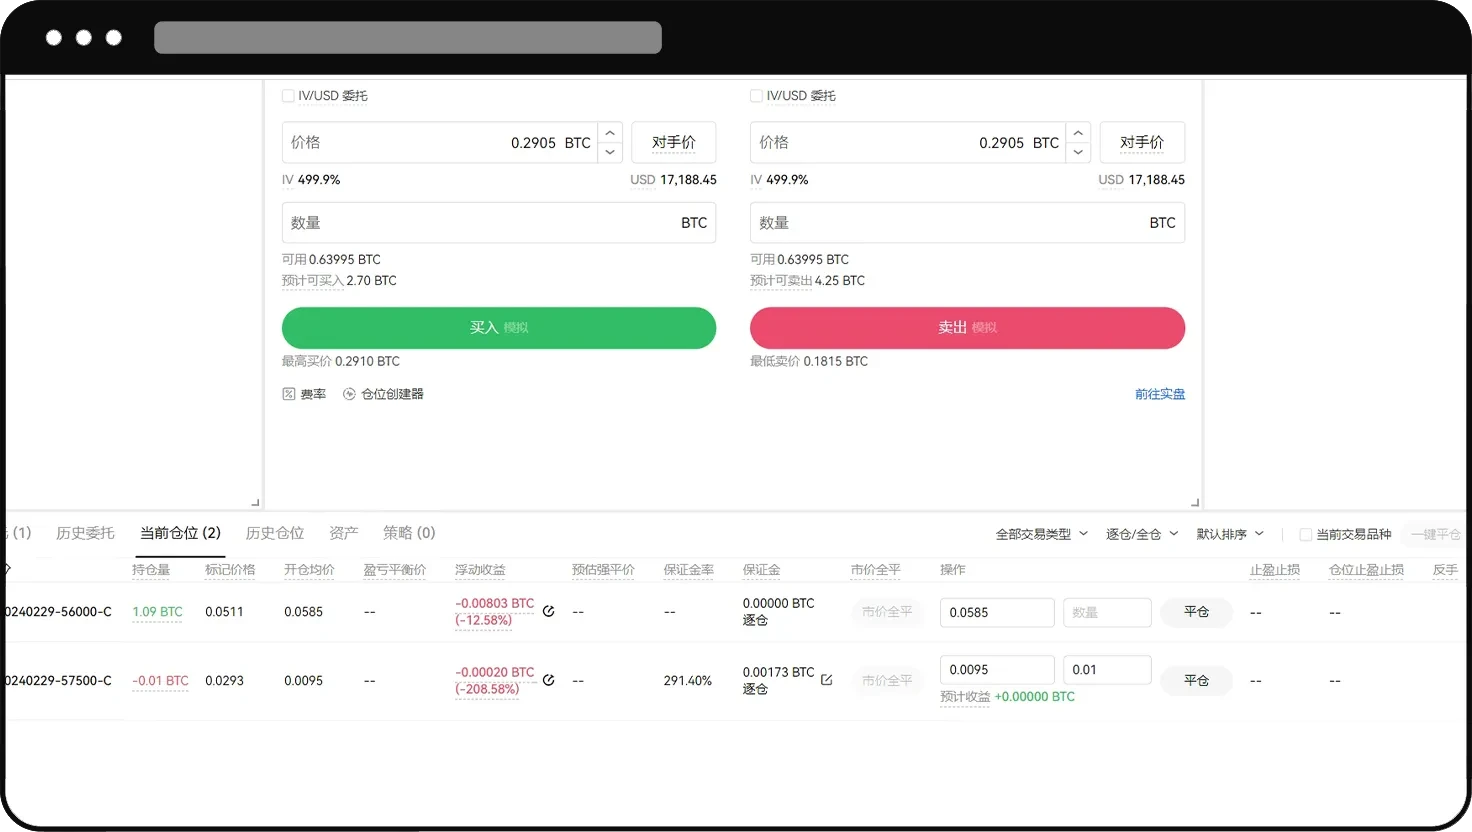Viewport: 1472px width, 832px height.
Task: Focus the buy 价格 input field
Action: coord(440,142)
